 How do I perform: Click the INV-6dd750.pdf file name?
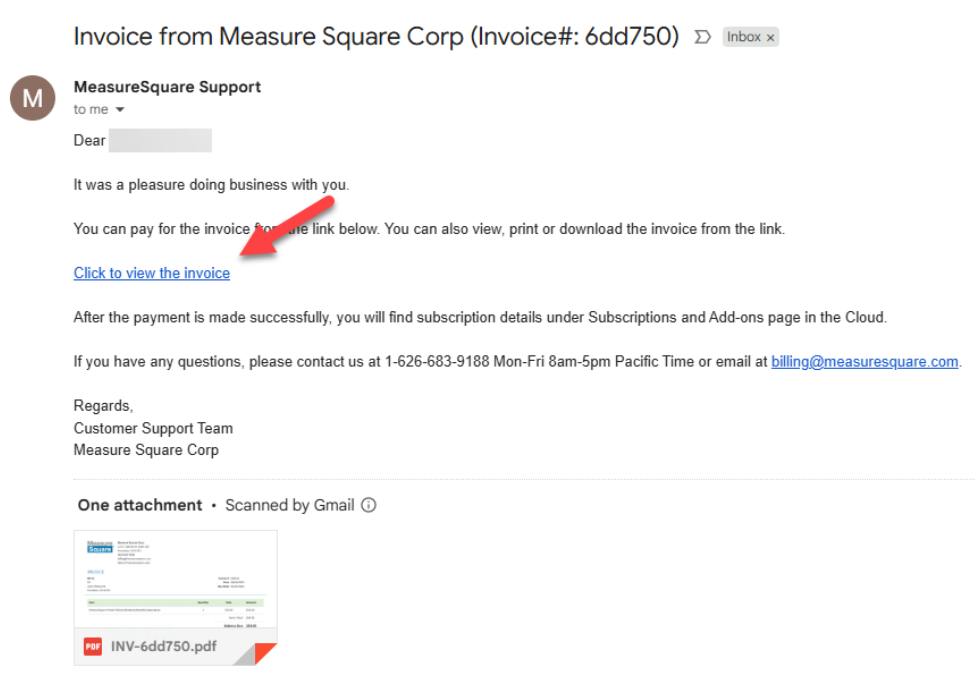click(164, 646)
